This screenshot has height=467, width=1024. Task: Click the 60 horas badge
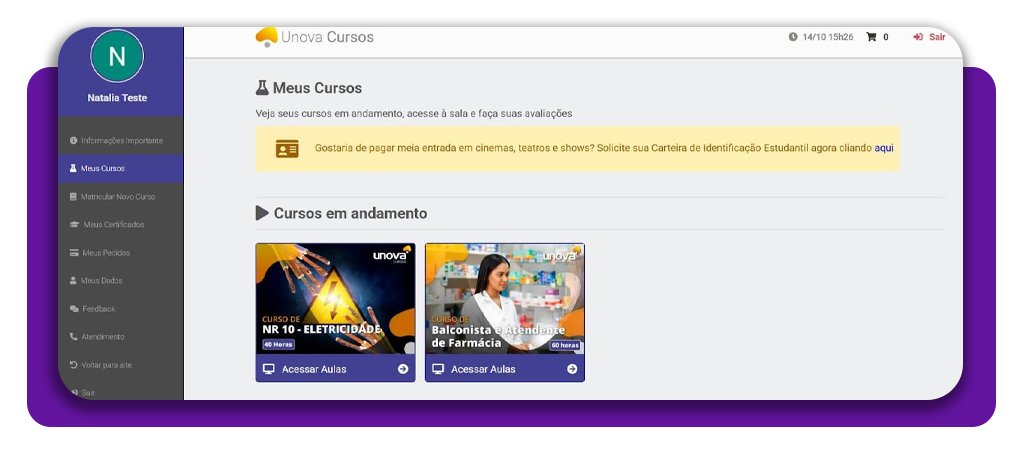point(565,345)
